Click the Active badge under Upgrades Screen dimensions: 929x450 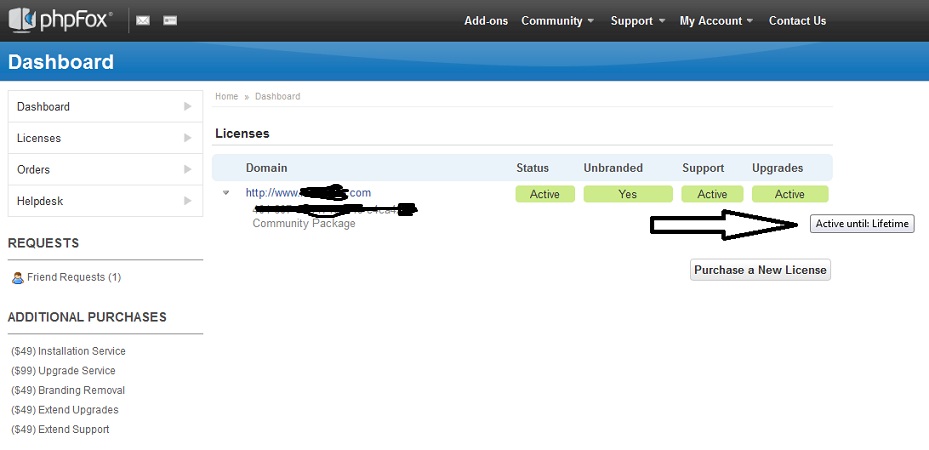(790, 194)
